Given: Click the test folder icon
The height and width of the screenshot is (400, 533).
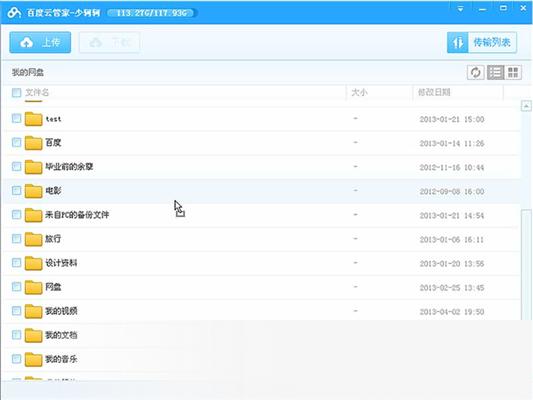Looking at the screenshot, I should [x=33, y=119].
